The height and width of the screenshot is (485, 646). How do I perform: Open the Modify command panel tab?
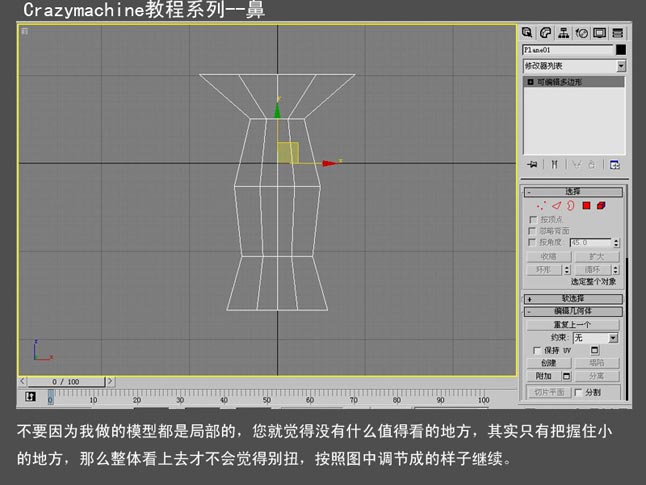pos(545,33)
